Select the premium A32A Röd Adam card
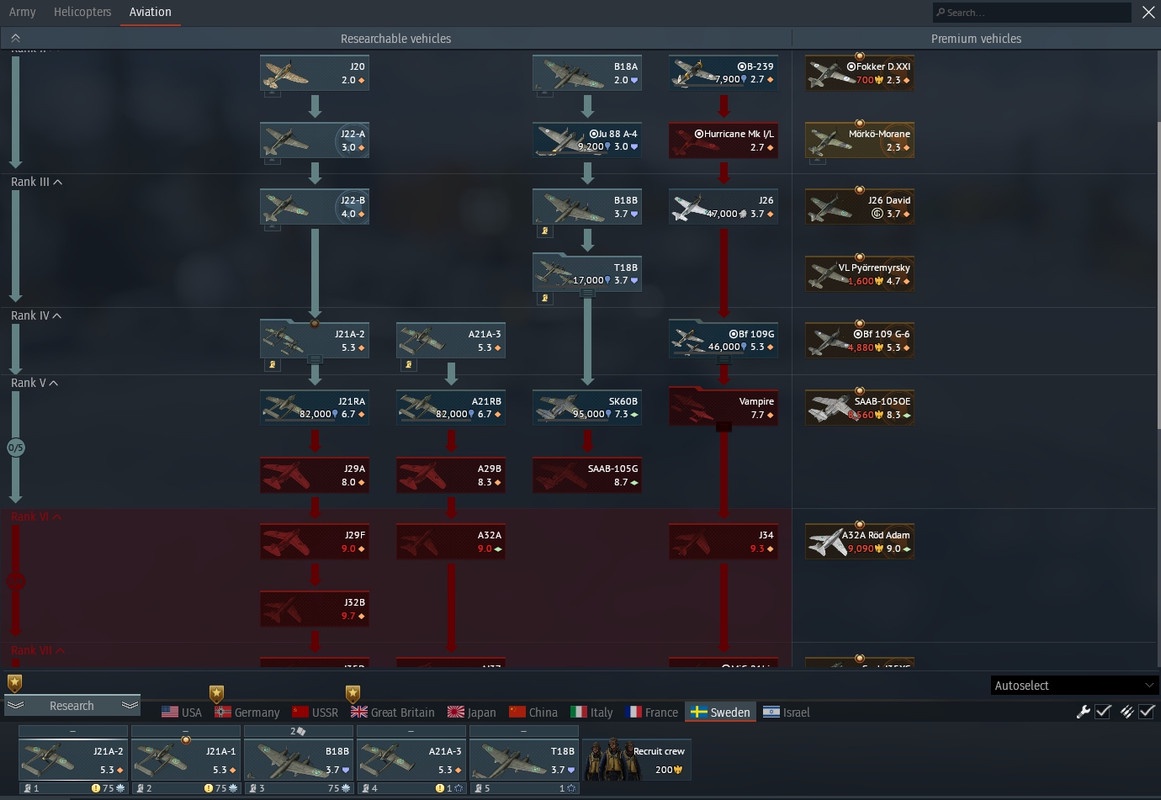Image resolution: width=1161 pixels, height=800 pixels. tap(860, 541)
